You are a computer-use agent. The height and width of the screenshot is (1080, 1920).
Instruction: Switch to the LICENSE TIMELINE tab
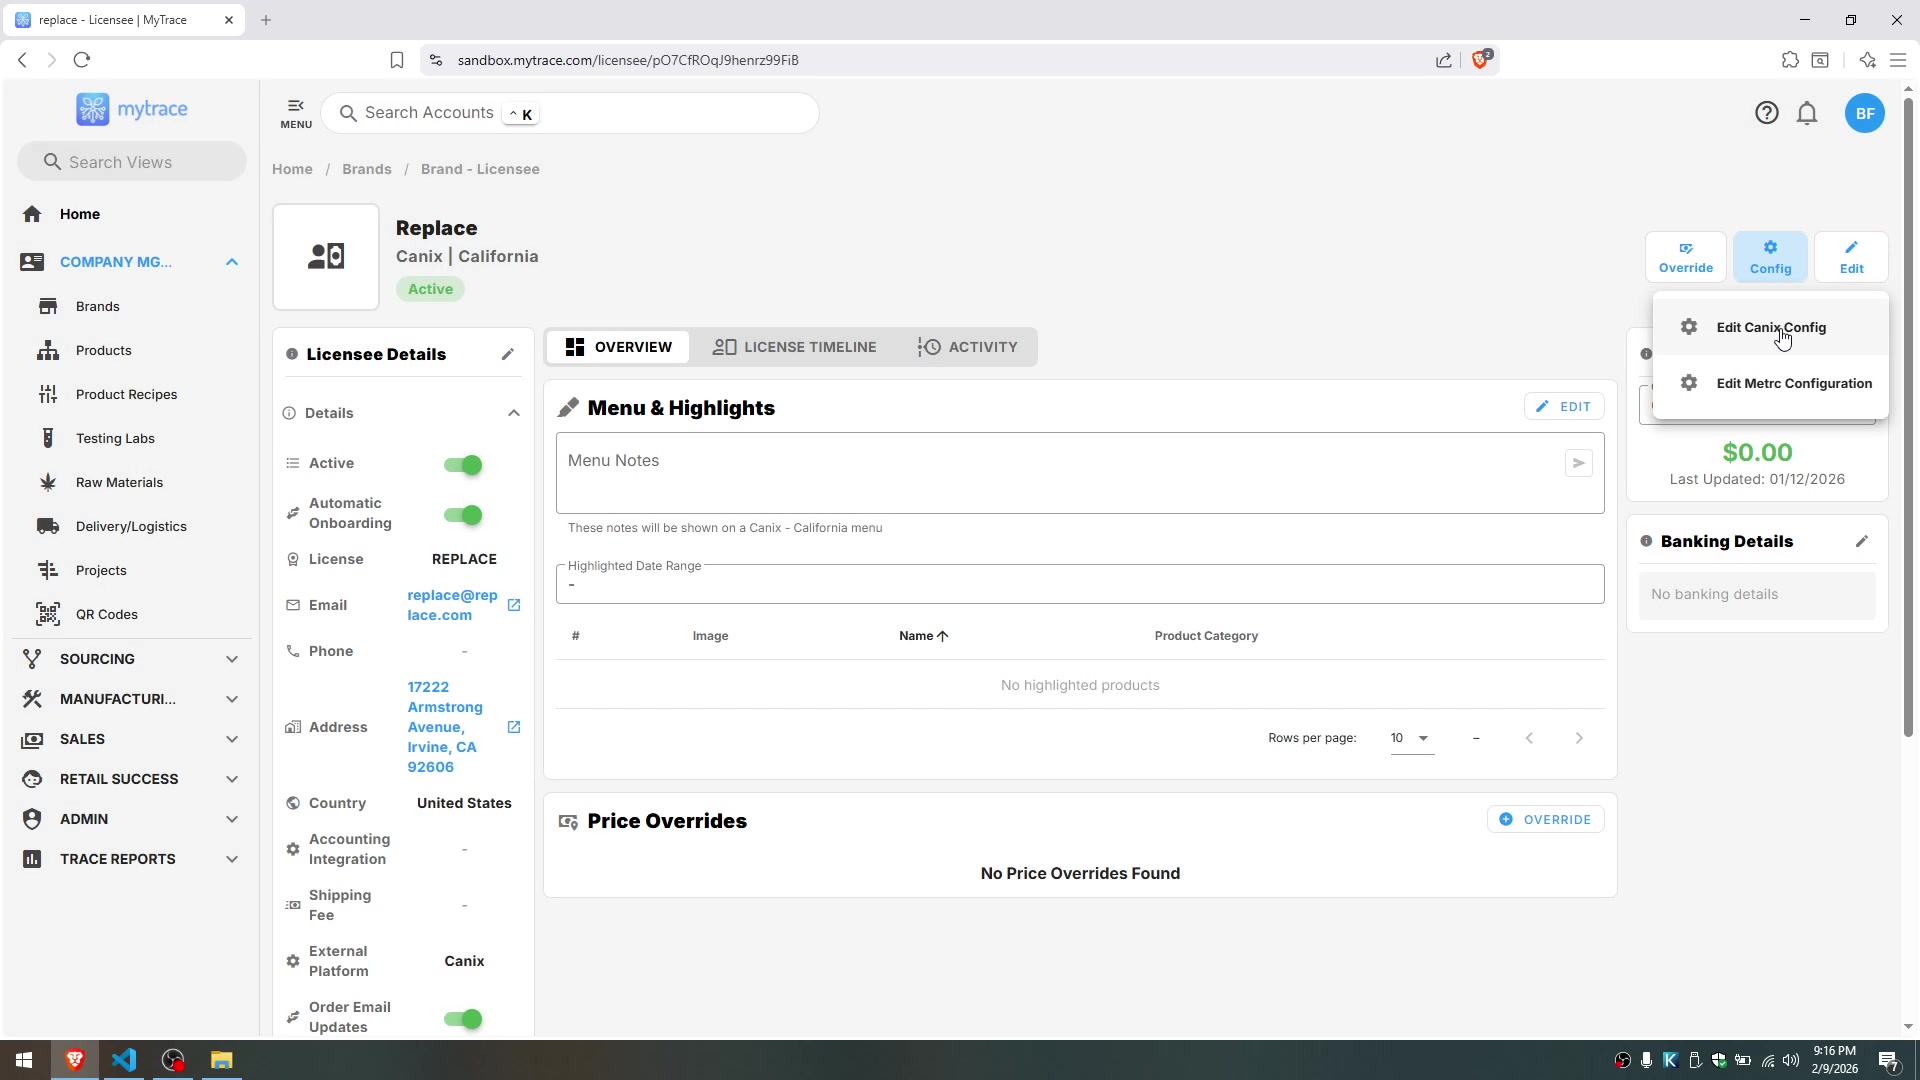coord(795,347)
